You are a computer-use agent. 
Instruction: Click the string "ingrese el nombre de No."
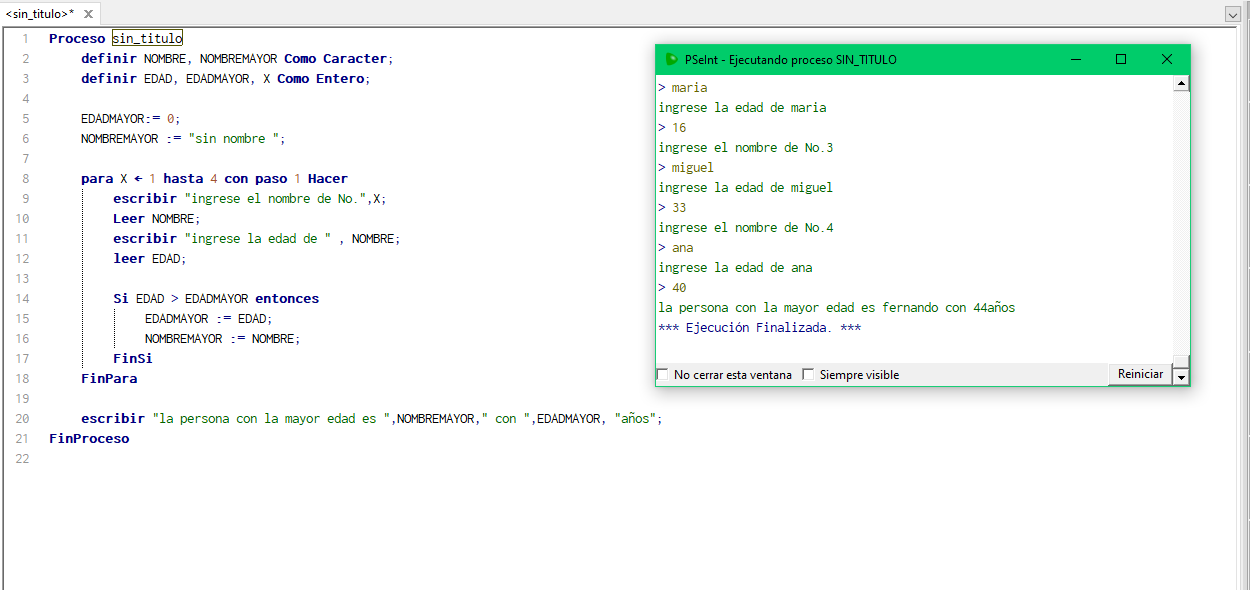[x=277, y=198]
